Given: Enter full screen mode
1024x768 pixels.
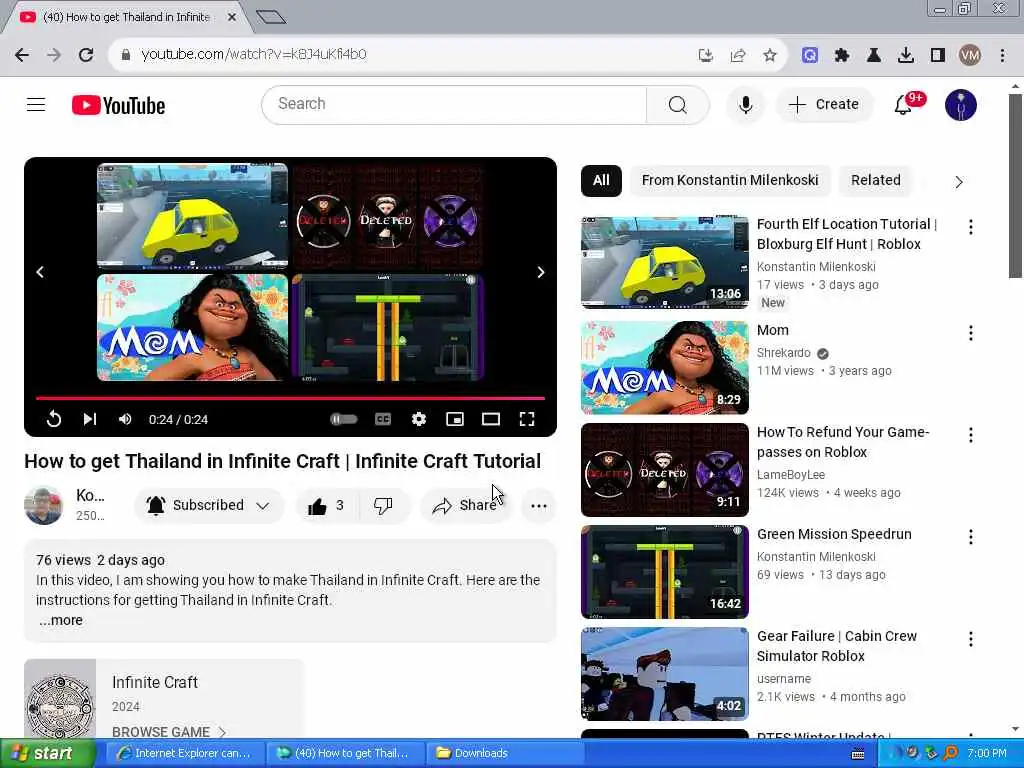Looking at the screenshot, I should pyautogui.click(x=526, y=419).
